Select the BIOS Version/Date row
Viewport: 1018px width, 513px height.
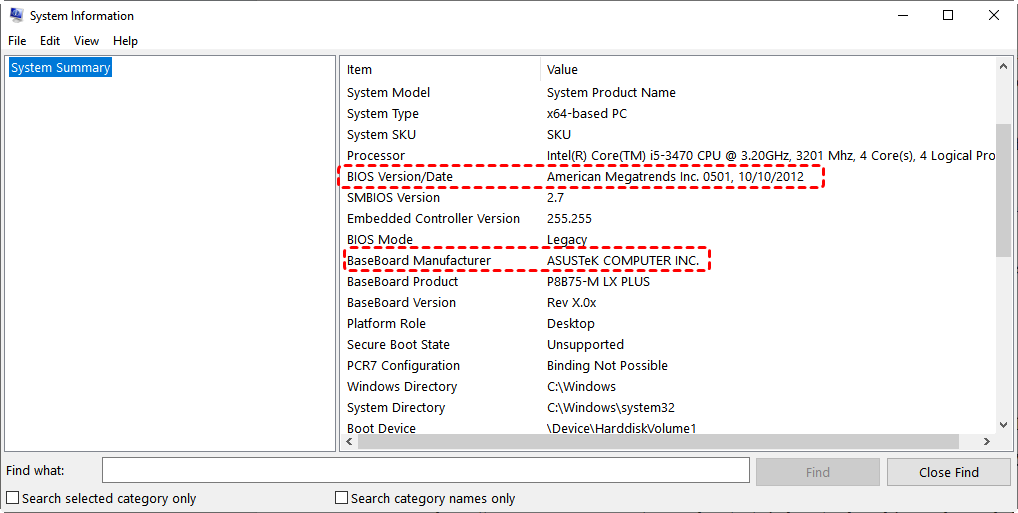(x=669, y=177)
